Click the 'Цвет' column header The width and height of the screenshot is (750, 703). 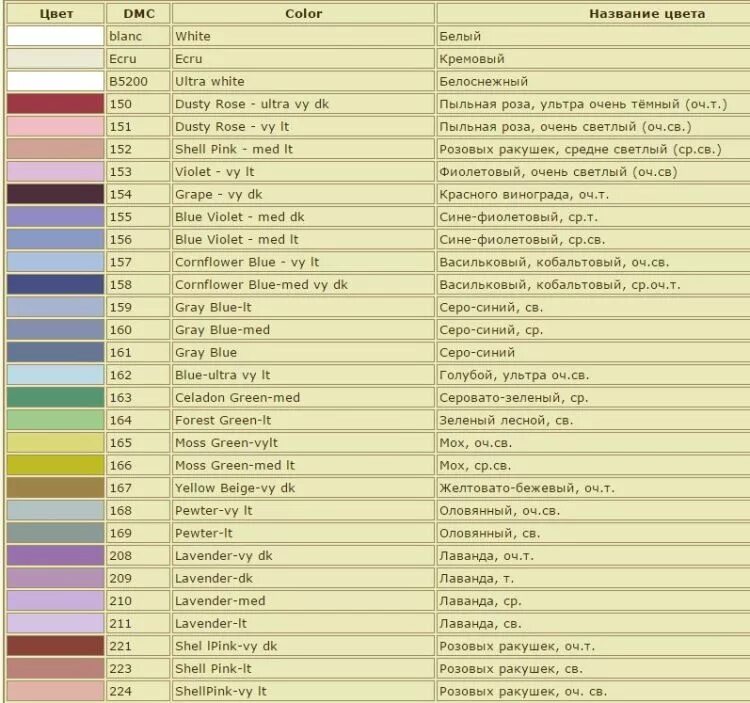click(55, 13)
